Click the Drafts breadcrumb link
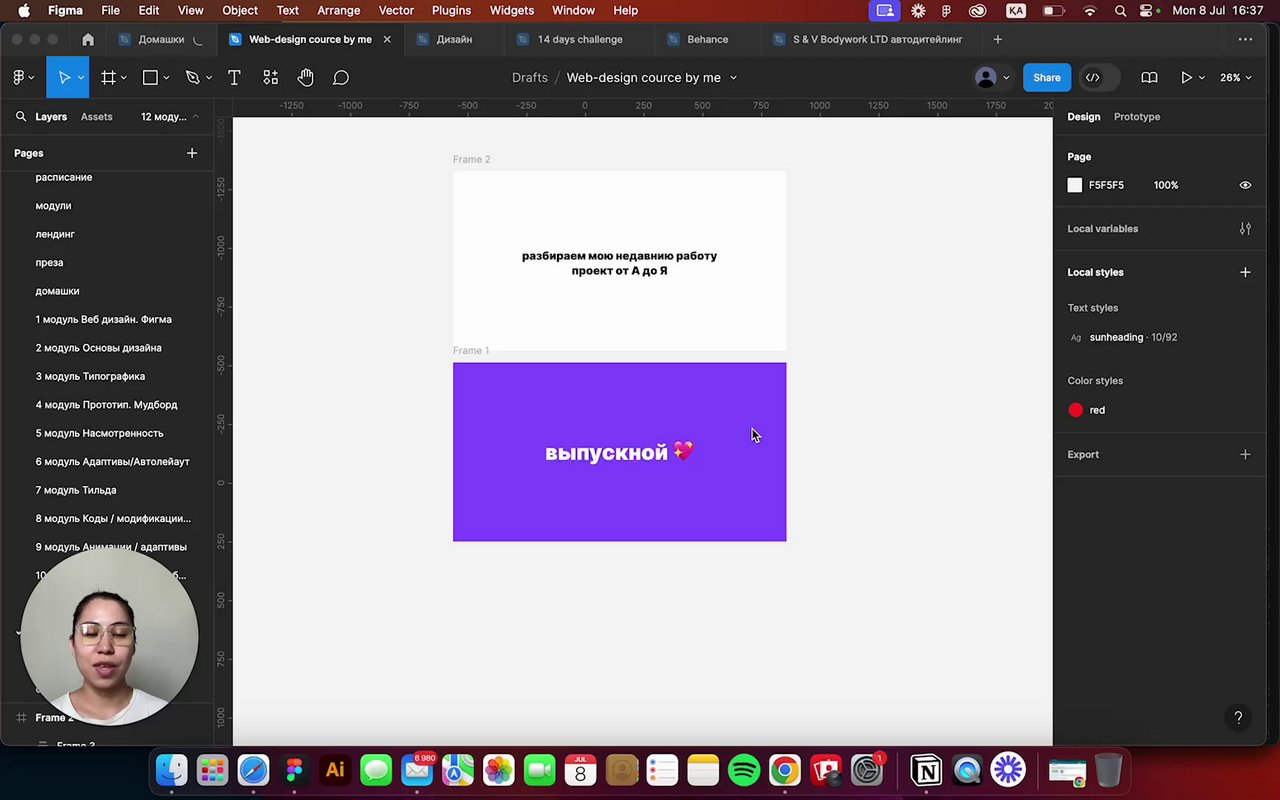This screenshot has height=800, width=1280. pyautogui.click(x=530, y=77)
